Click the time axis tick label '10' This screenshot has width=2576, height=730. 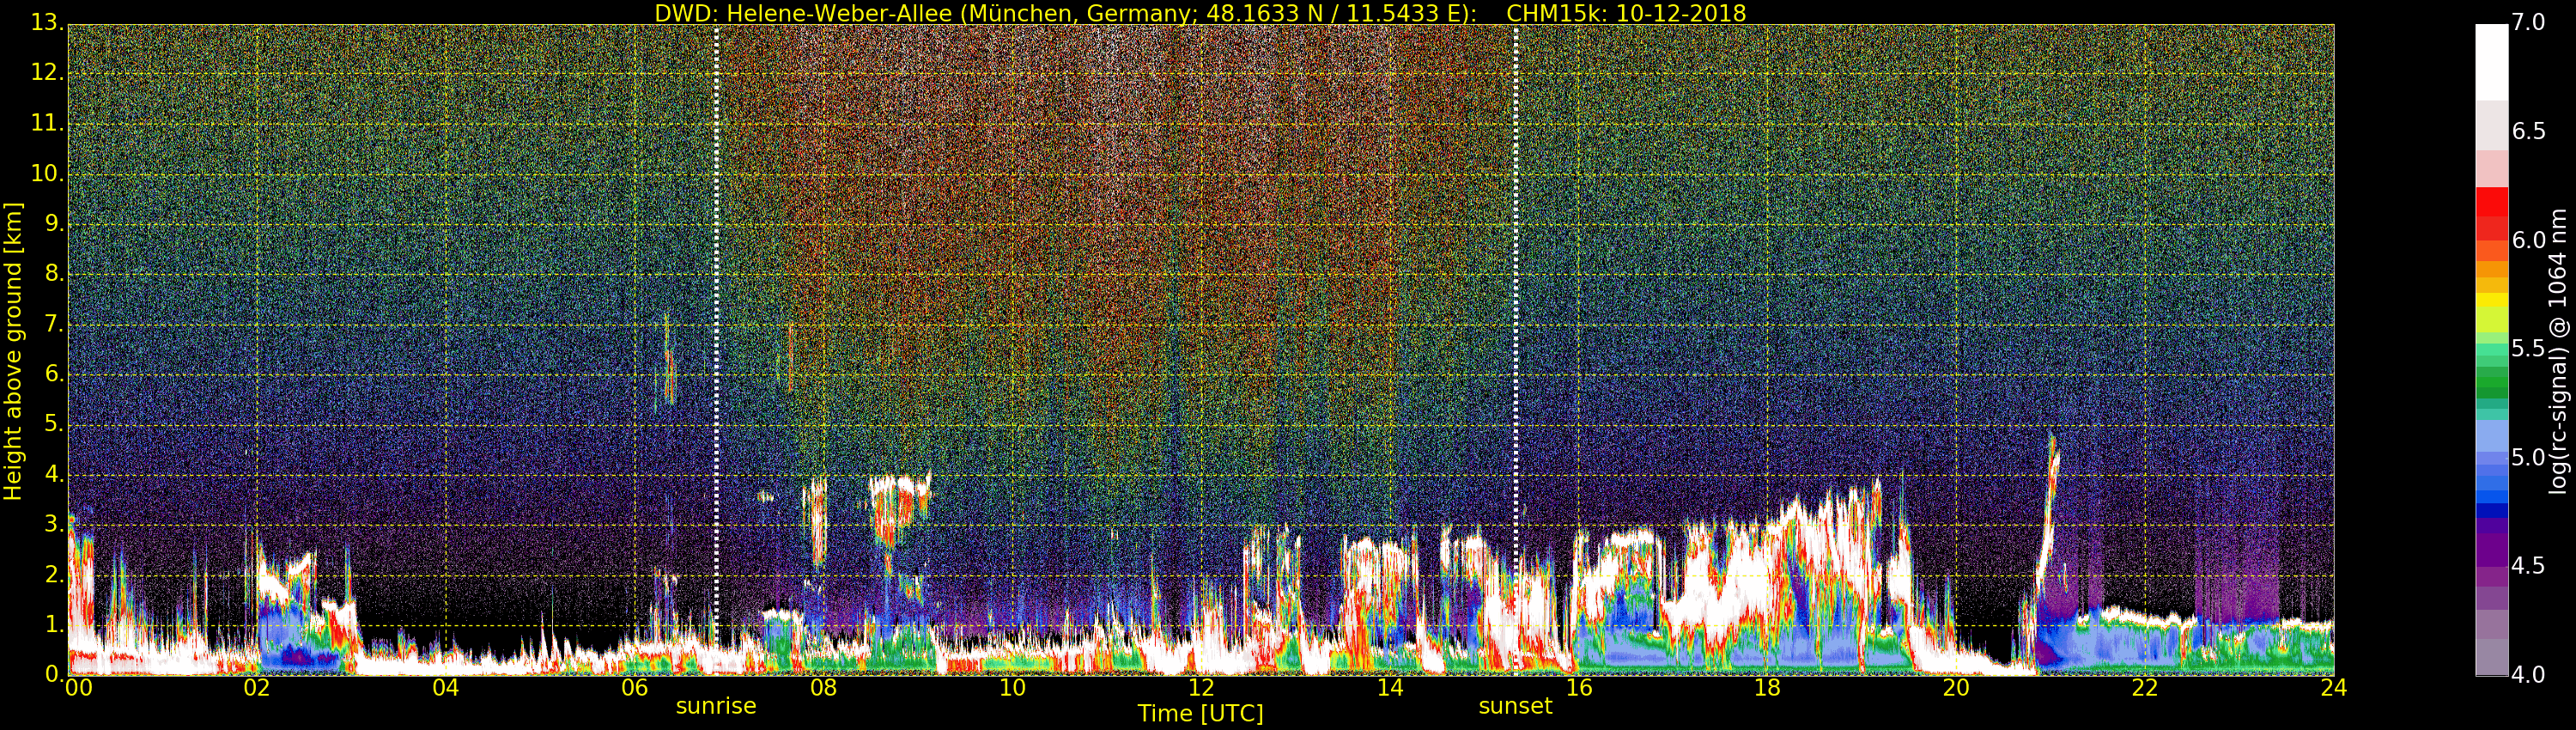1012,688
